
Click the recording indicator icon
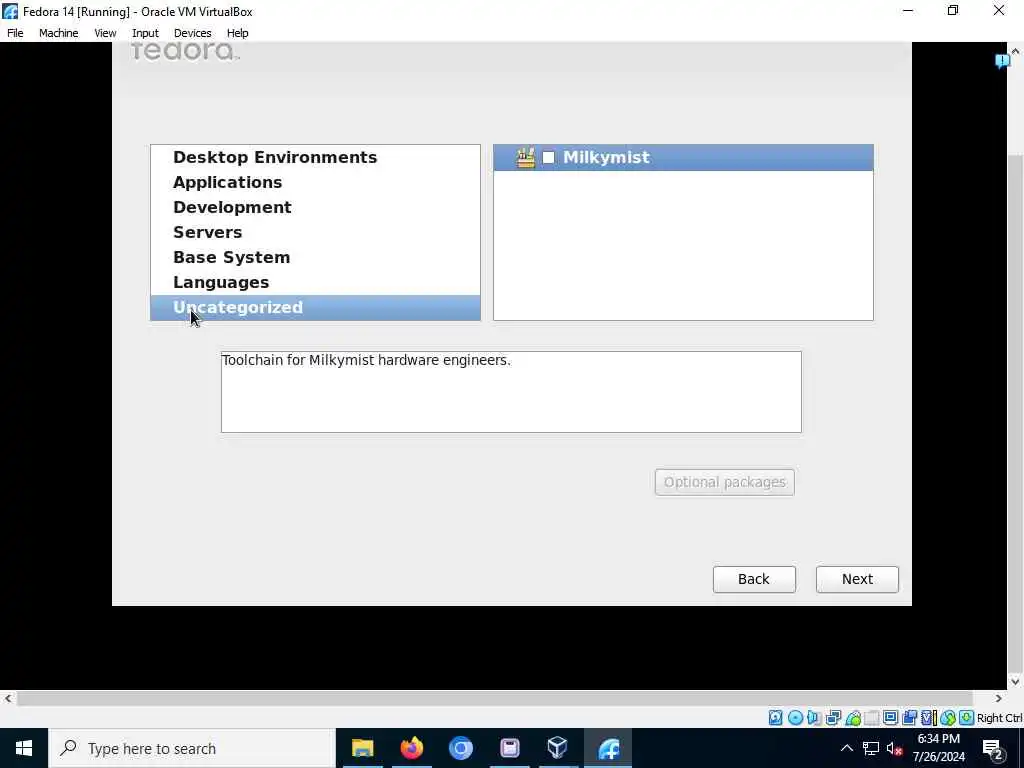point(909,718)
